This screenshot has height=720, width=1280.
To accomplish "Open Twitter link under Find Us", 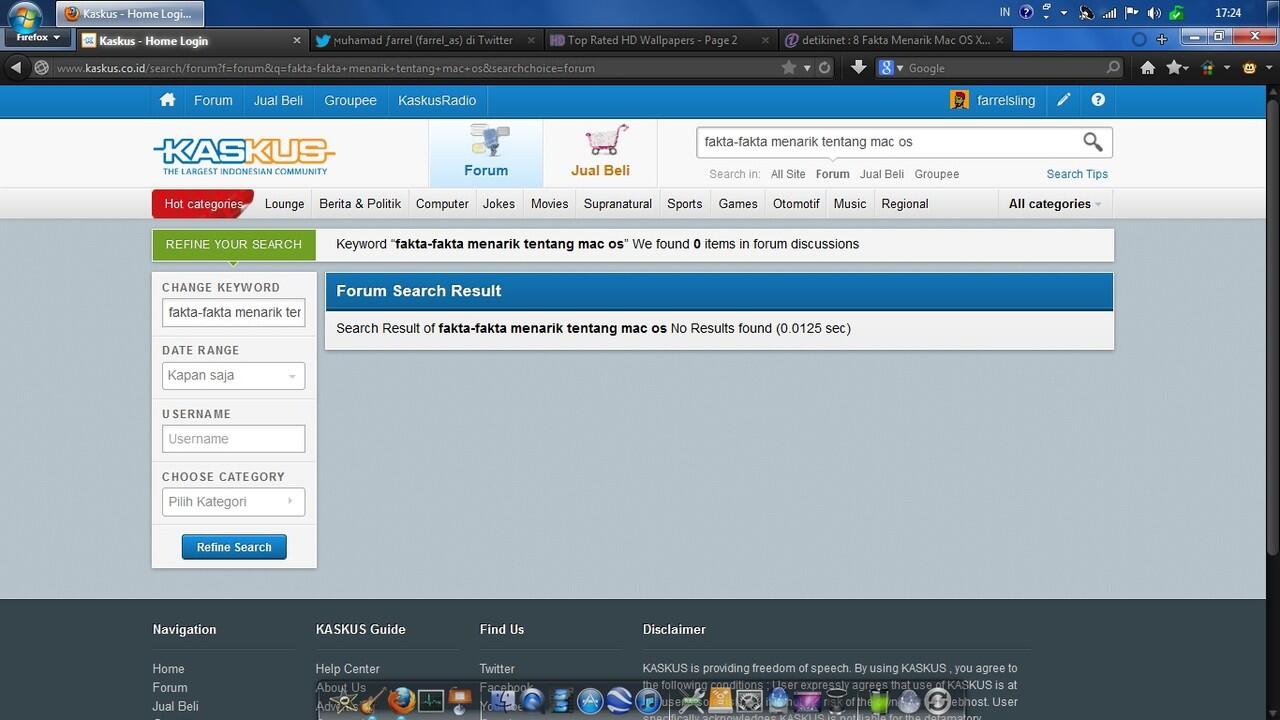I will point(497,669).
